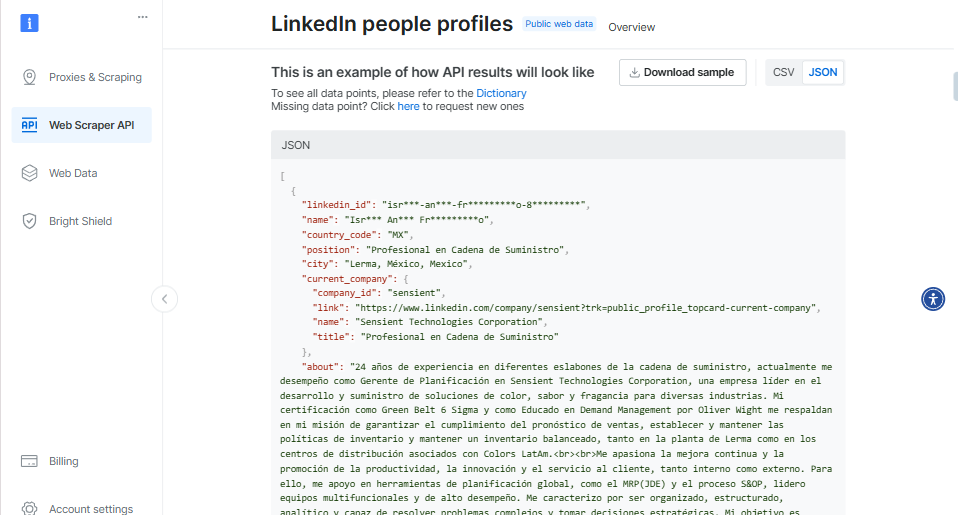This screenshot has height=515, width=958.
Task: Switch to the Overview tab
Action: (x=631, y=27)
